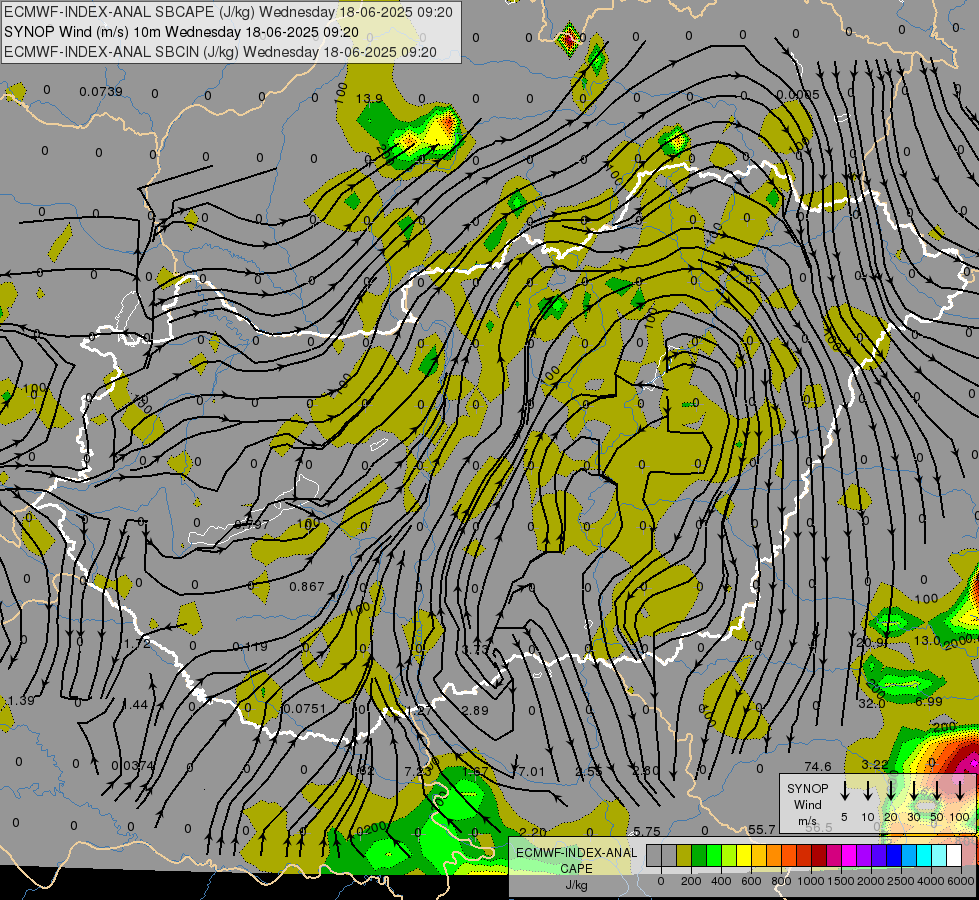The height and width of the screenshot is (900, 979).
Task: Click the 0.119 value on the map
Action: click(x=250, y=646)
